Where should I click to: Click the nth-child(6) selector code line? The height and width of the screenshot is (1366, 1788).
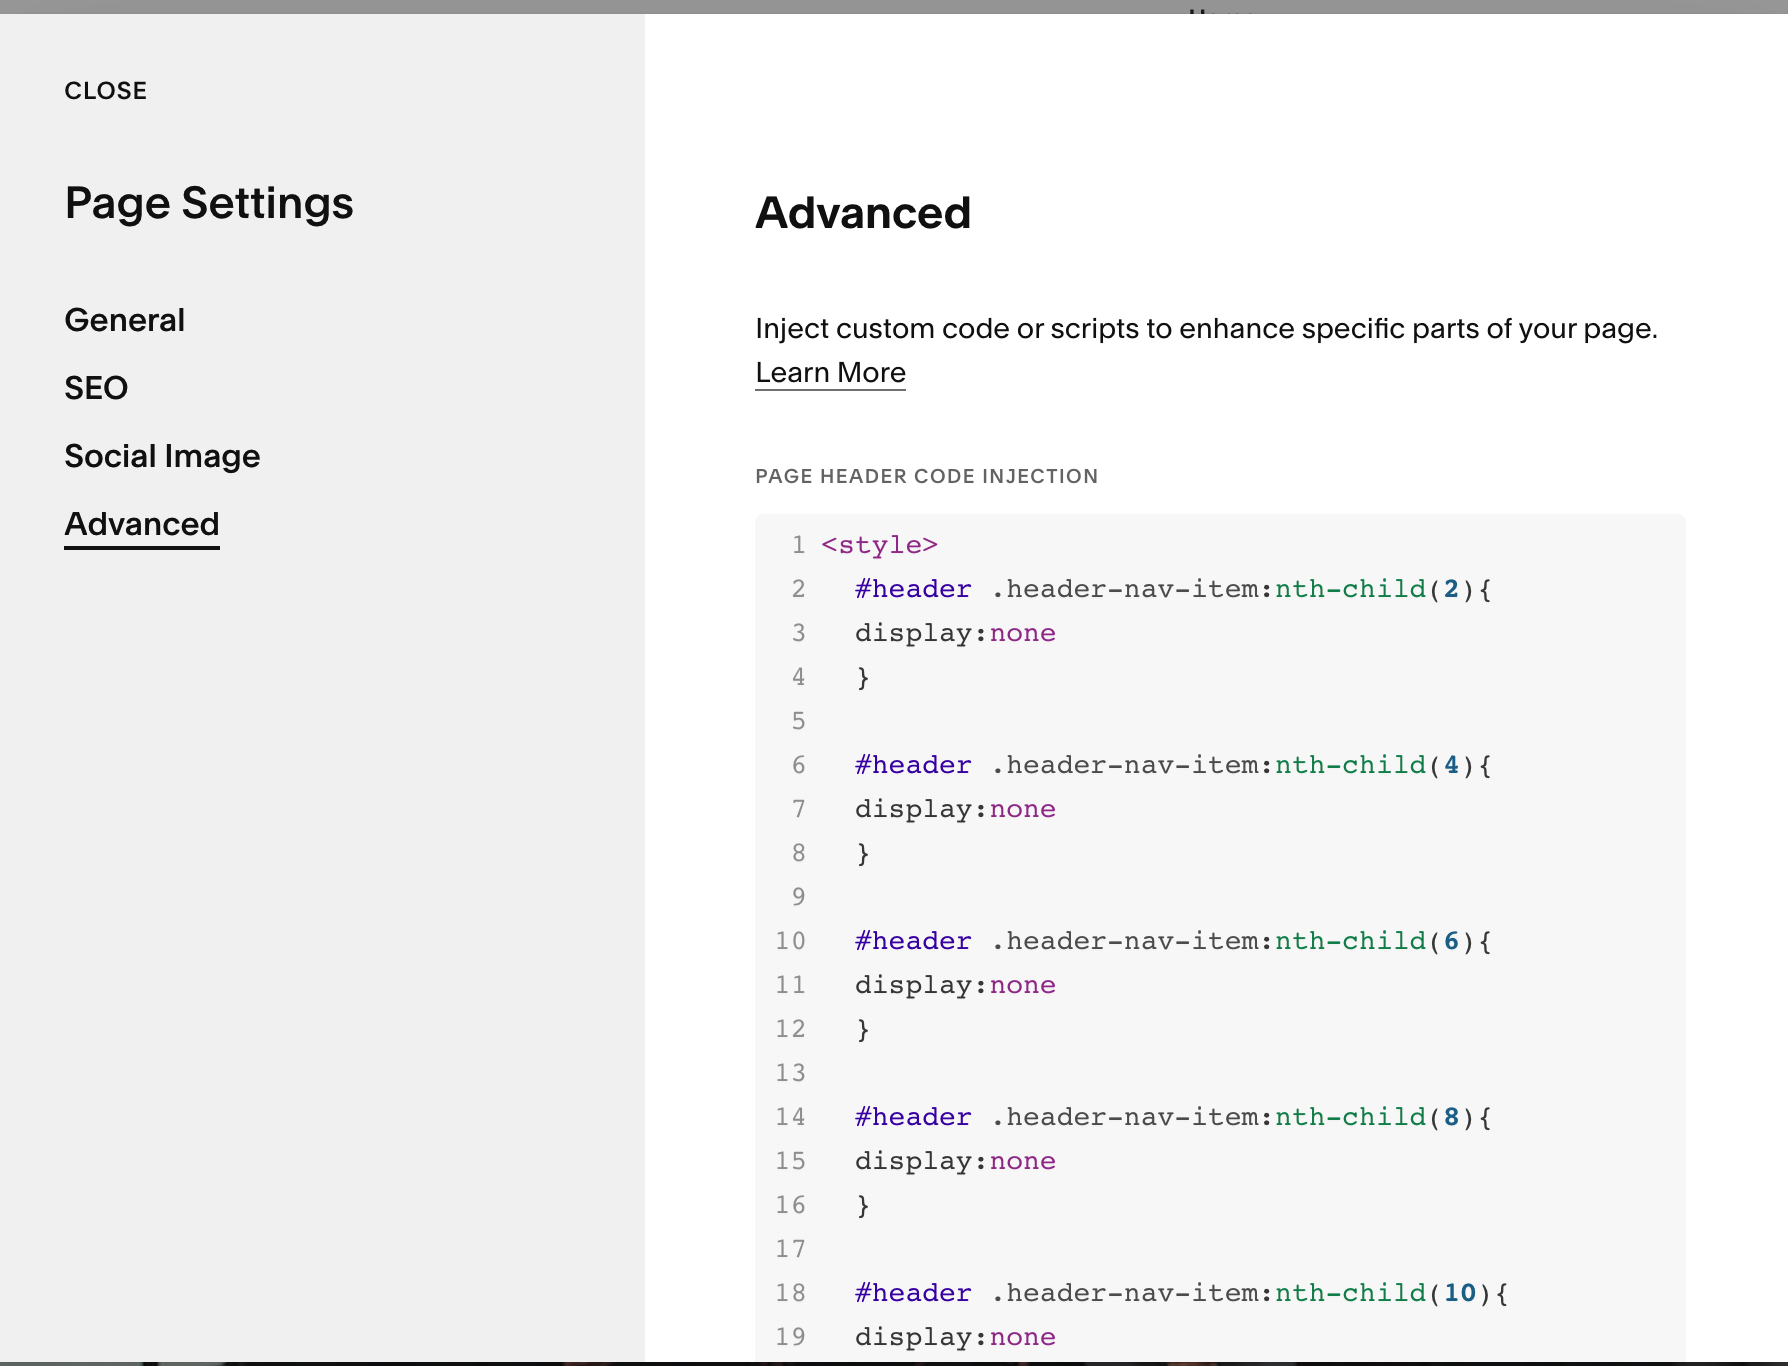pyautogui.click(x=1172, y=941)
